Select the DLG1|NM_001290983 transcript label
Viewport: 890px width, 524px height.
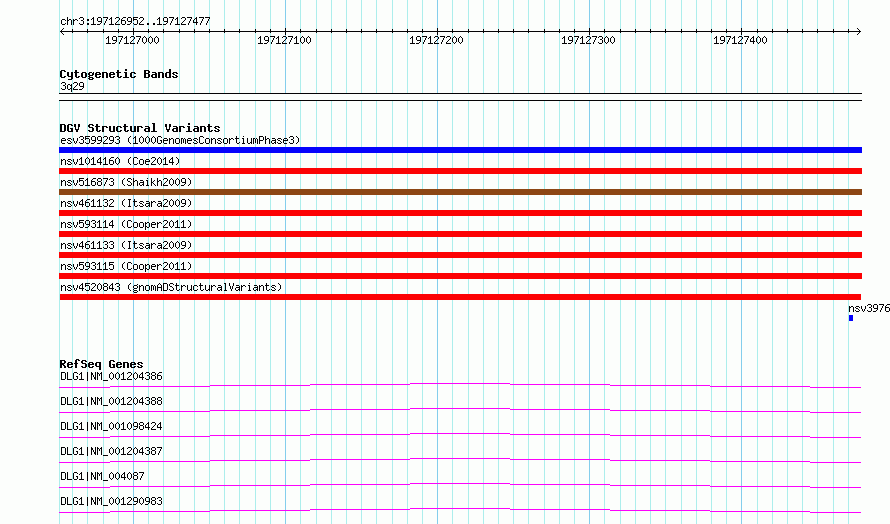111,501
